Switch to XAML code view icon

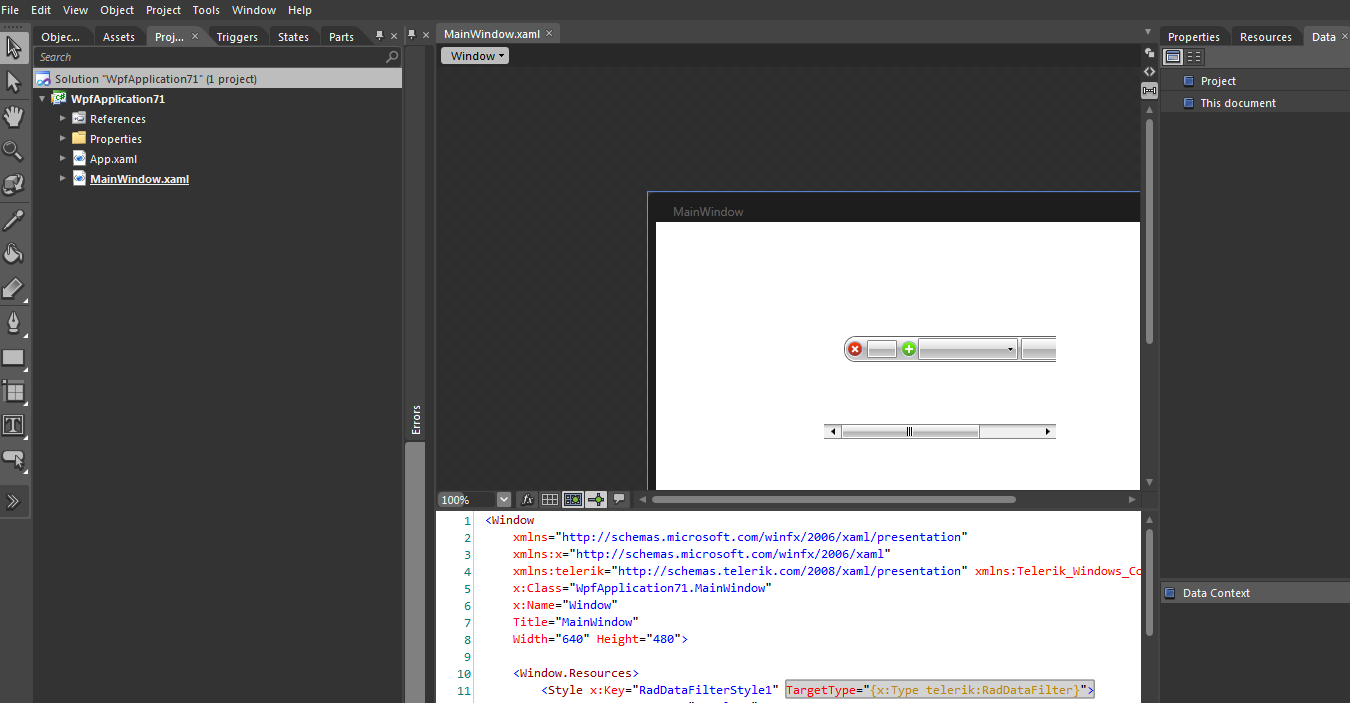click(x=1149, y=71)
